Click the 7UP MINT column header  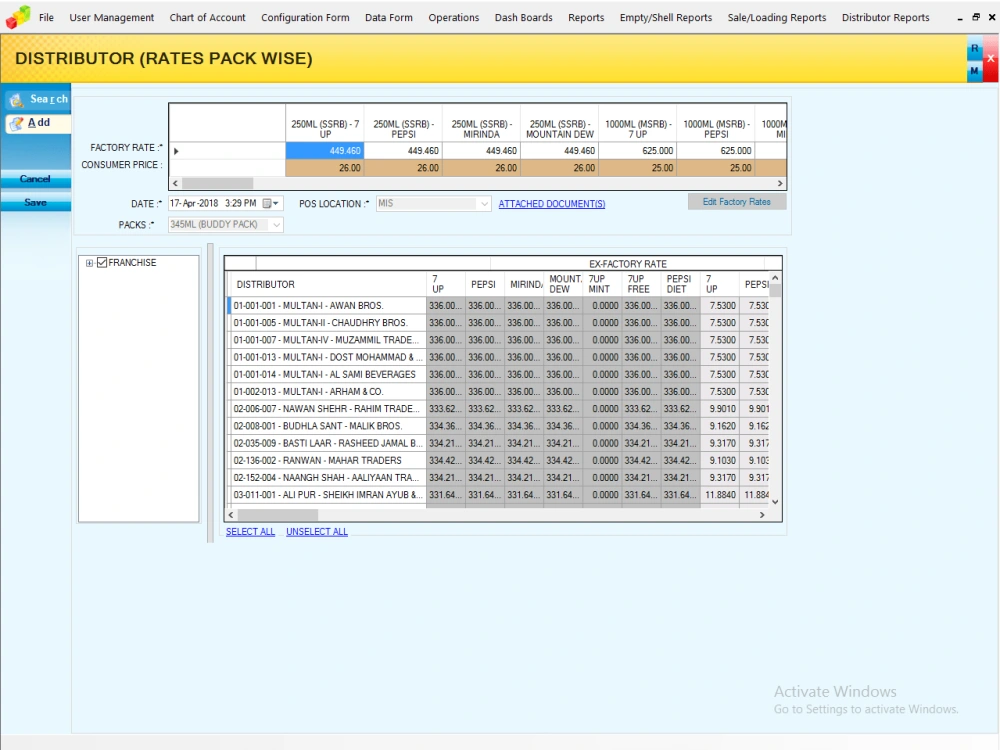(x=602, y=284)
